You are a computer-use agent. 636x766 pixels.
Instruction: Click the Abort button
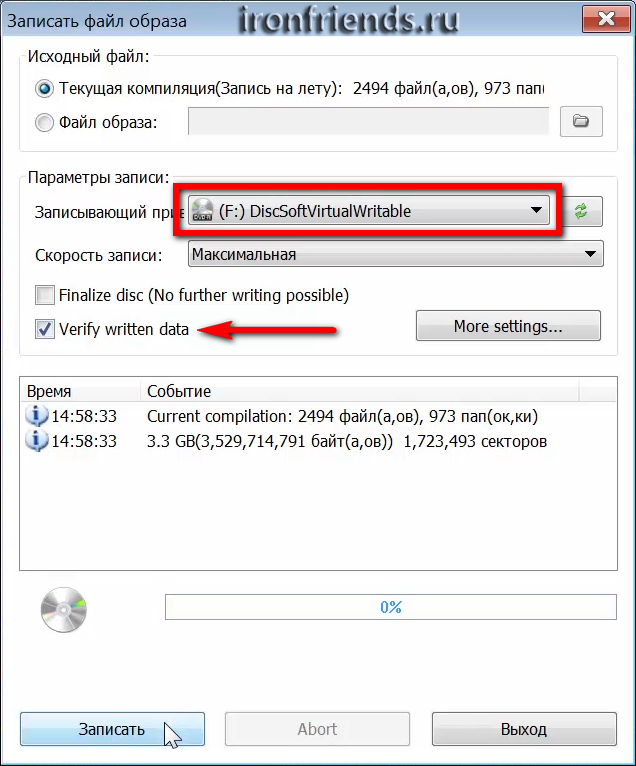pyautogui.click(x=317, y=729)
